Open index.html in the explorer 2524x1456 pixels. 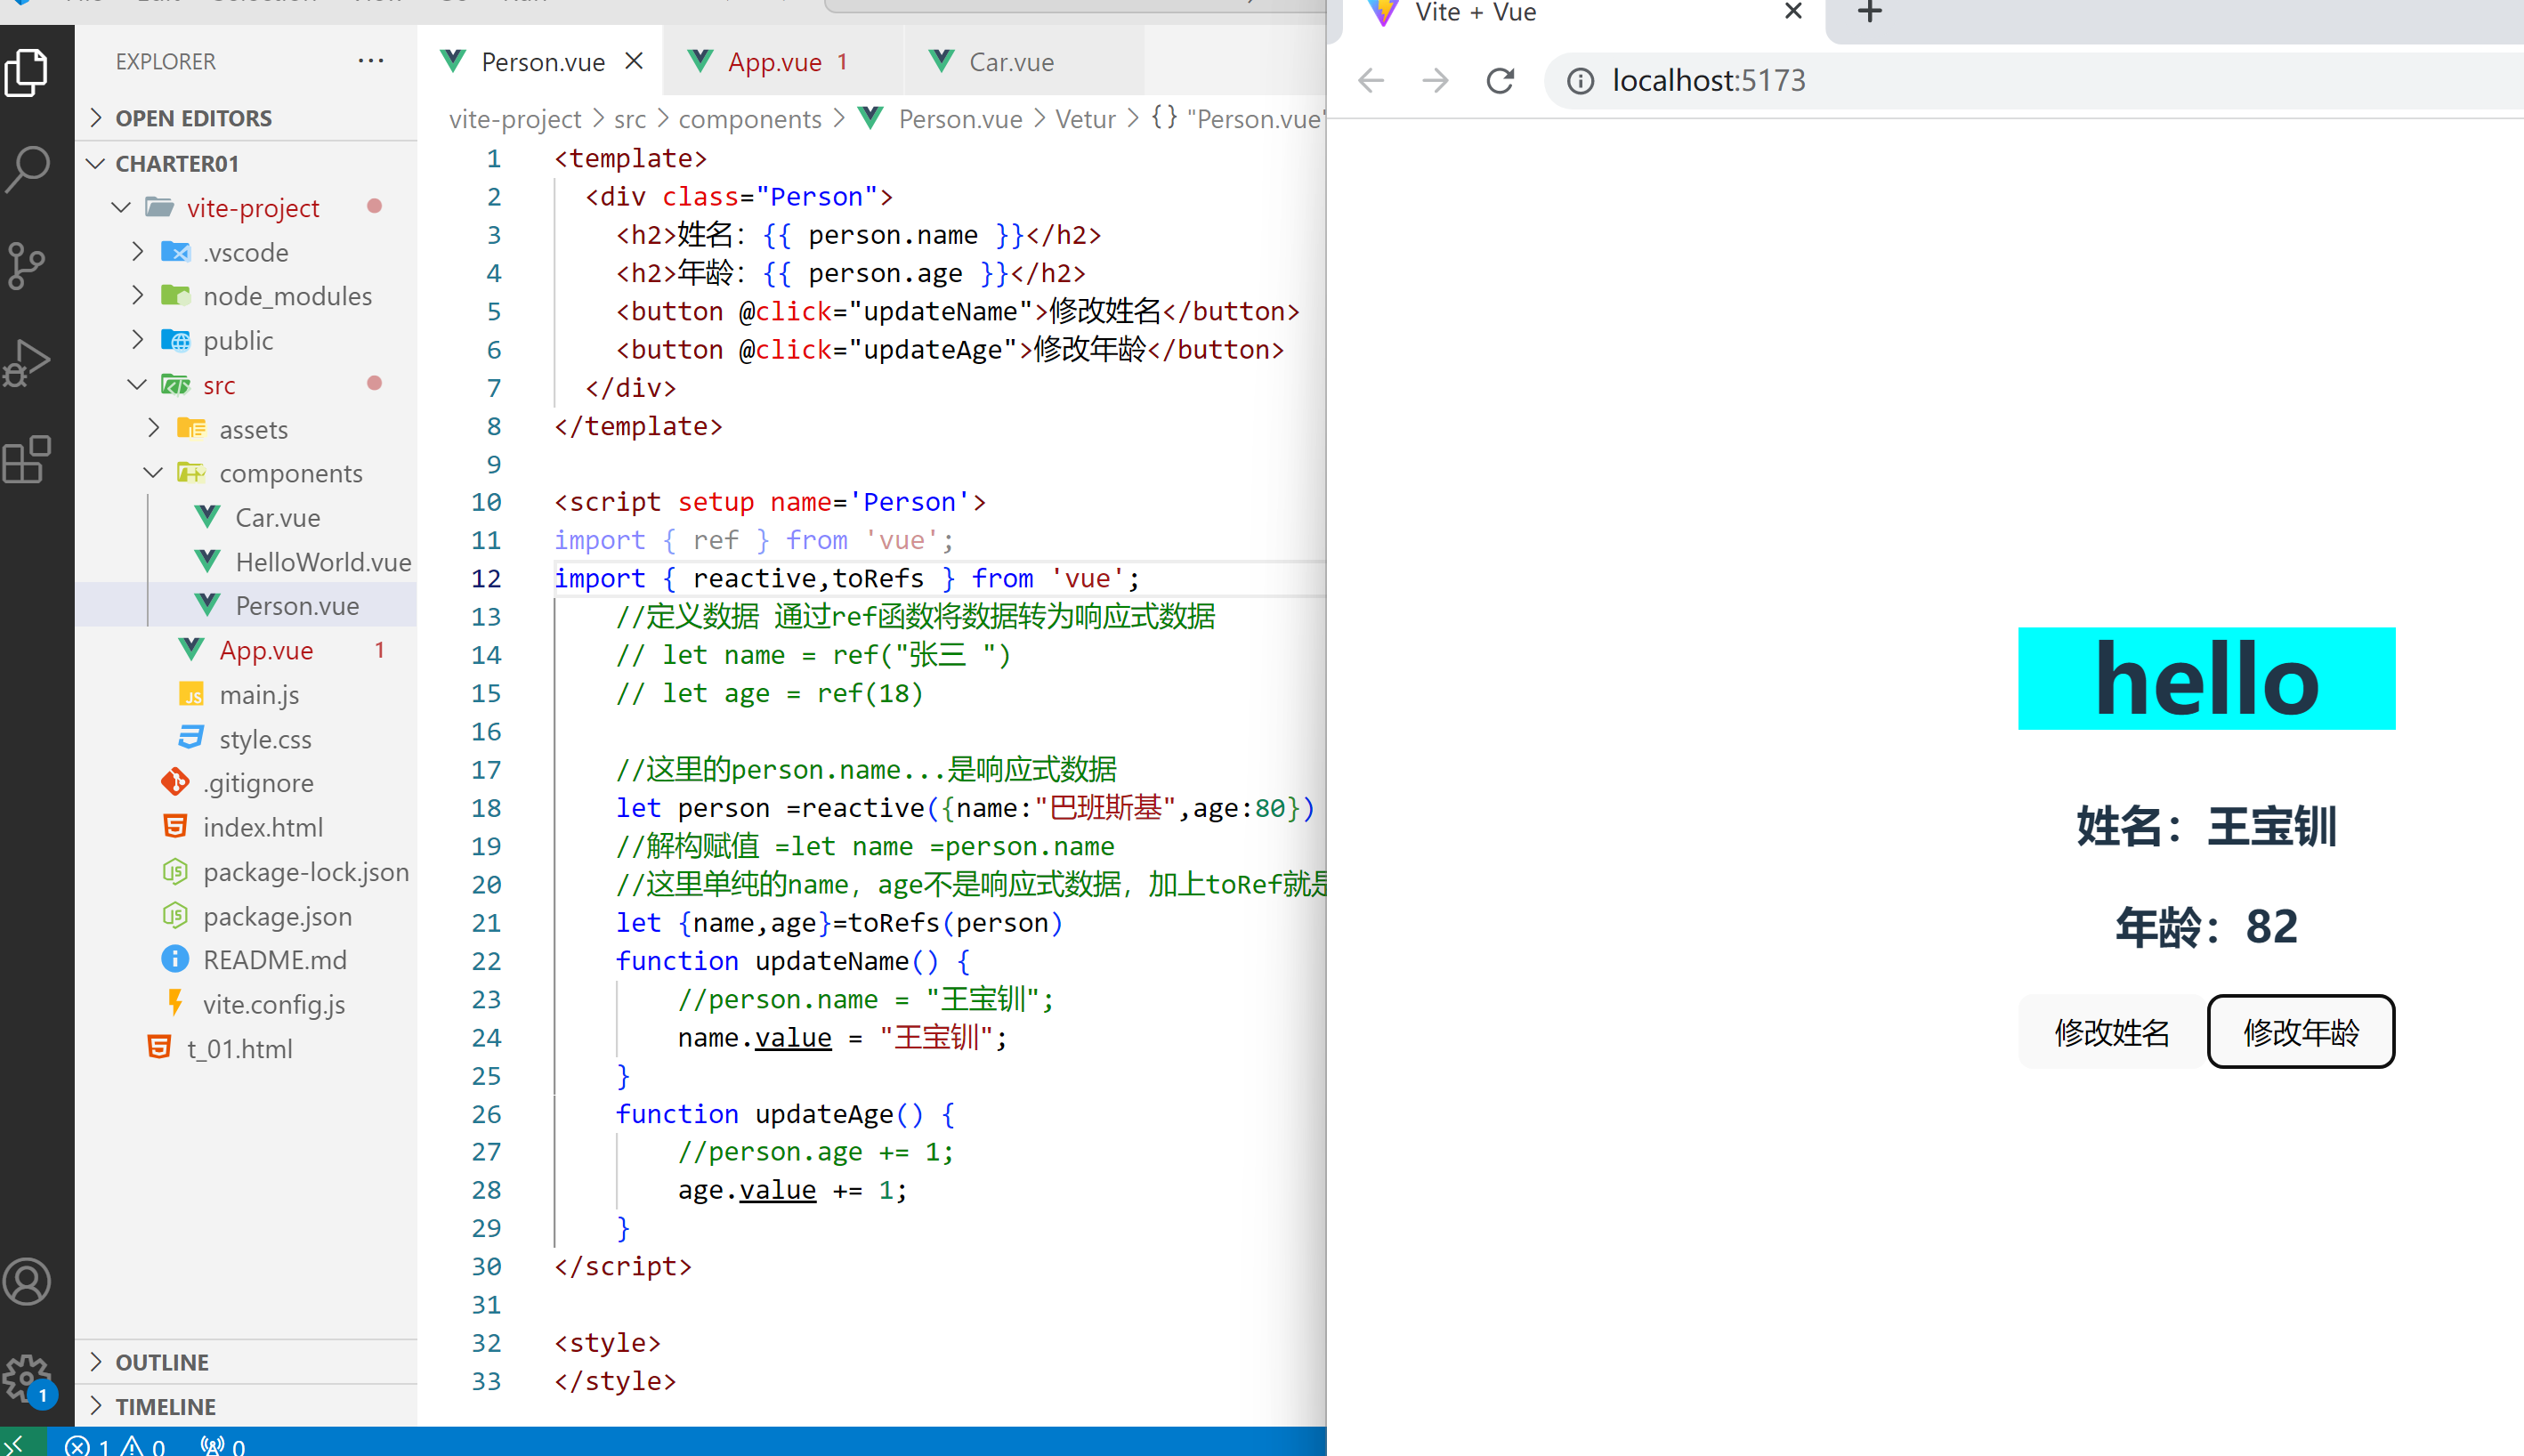[x=246, y=827]
